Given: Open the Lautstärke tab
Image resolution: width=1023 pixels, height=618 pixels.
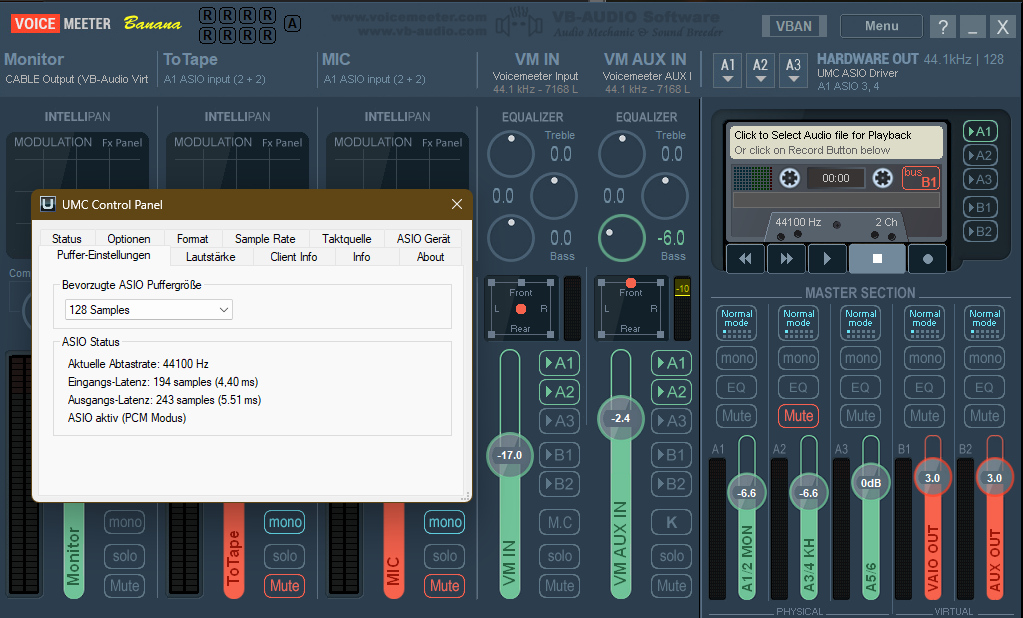Looking at the screenshot, I should point(210,257).
